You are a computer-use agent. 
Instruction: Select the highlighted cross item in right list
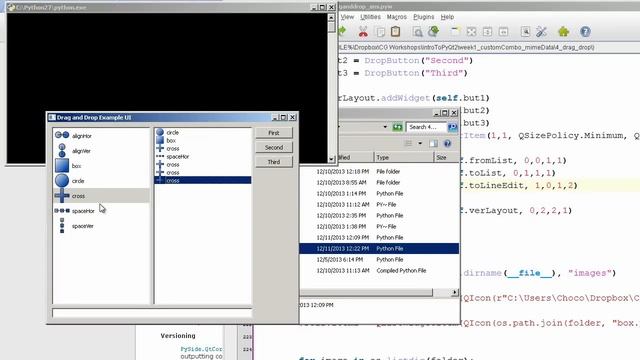203,180
